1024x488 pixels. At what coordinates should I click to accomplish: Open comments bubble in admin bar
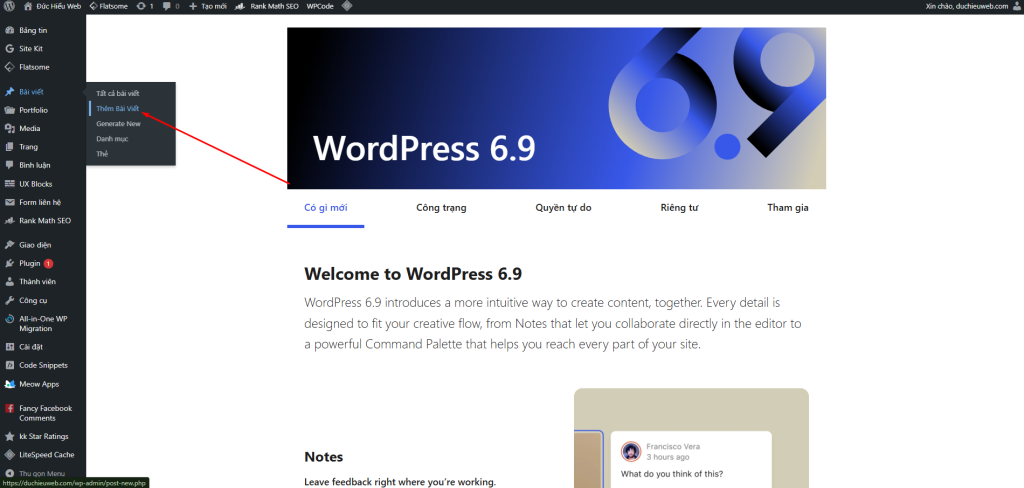[167, 6]
